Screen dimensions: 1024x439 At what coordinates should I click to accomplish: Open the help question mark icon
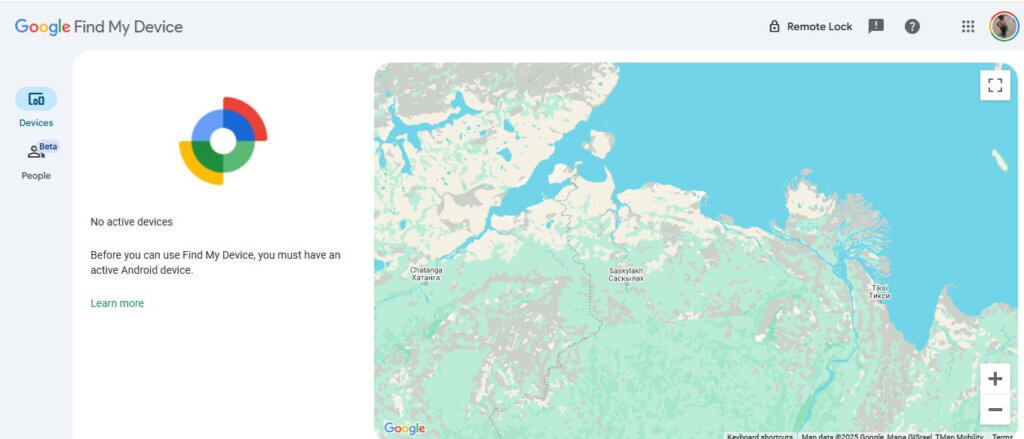(x=912, y=26)
